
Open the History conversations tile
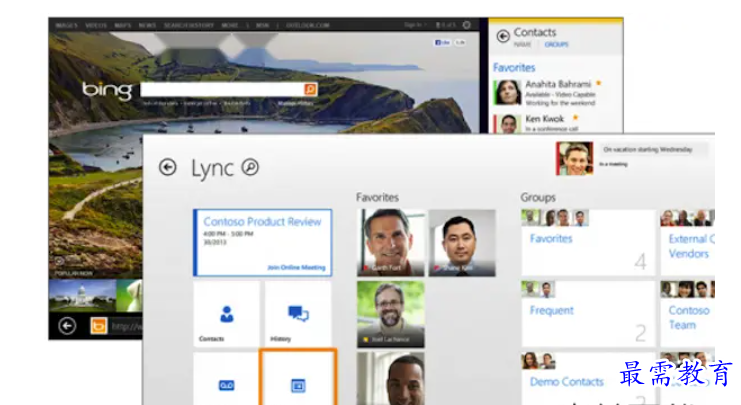click(x=298, y=314)
